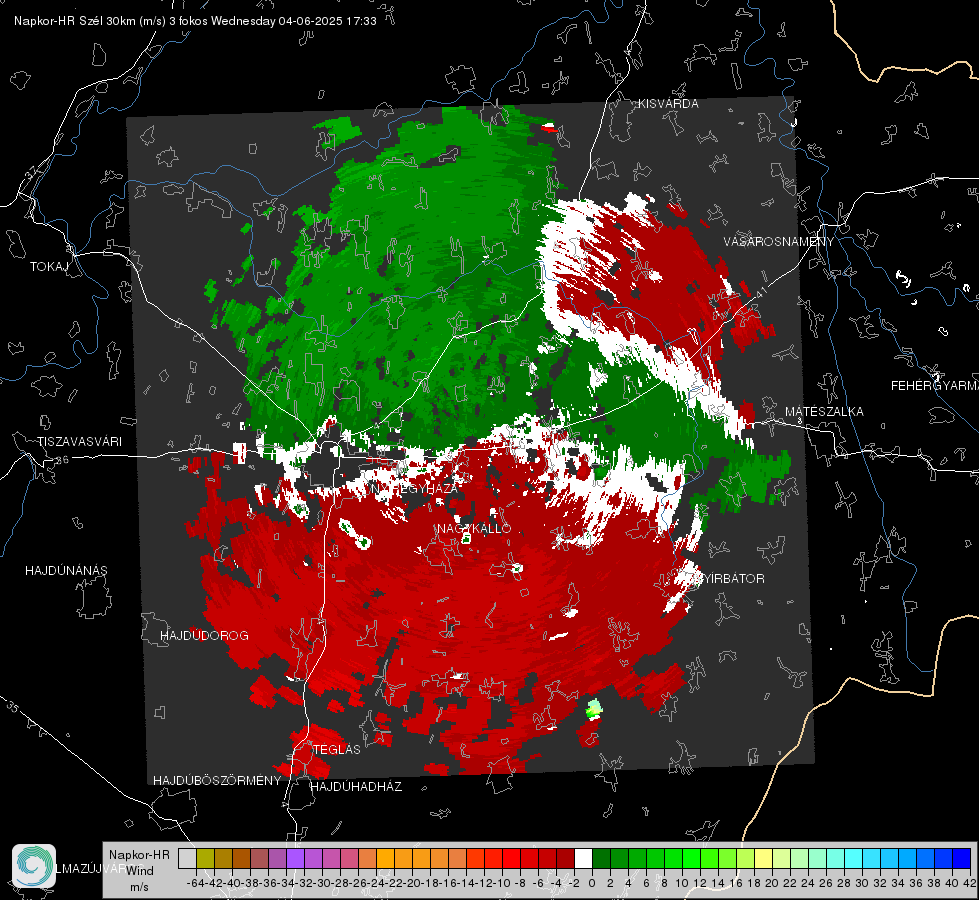Click the 0 value on the legend scale
979x900 pixels.
(x=592, y=883)
